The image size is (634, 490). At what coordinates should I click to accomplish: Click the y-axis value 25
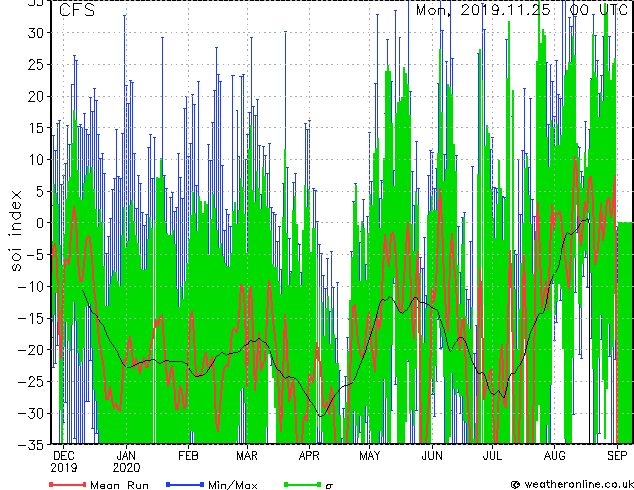(x=36, y=64)
